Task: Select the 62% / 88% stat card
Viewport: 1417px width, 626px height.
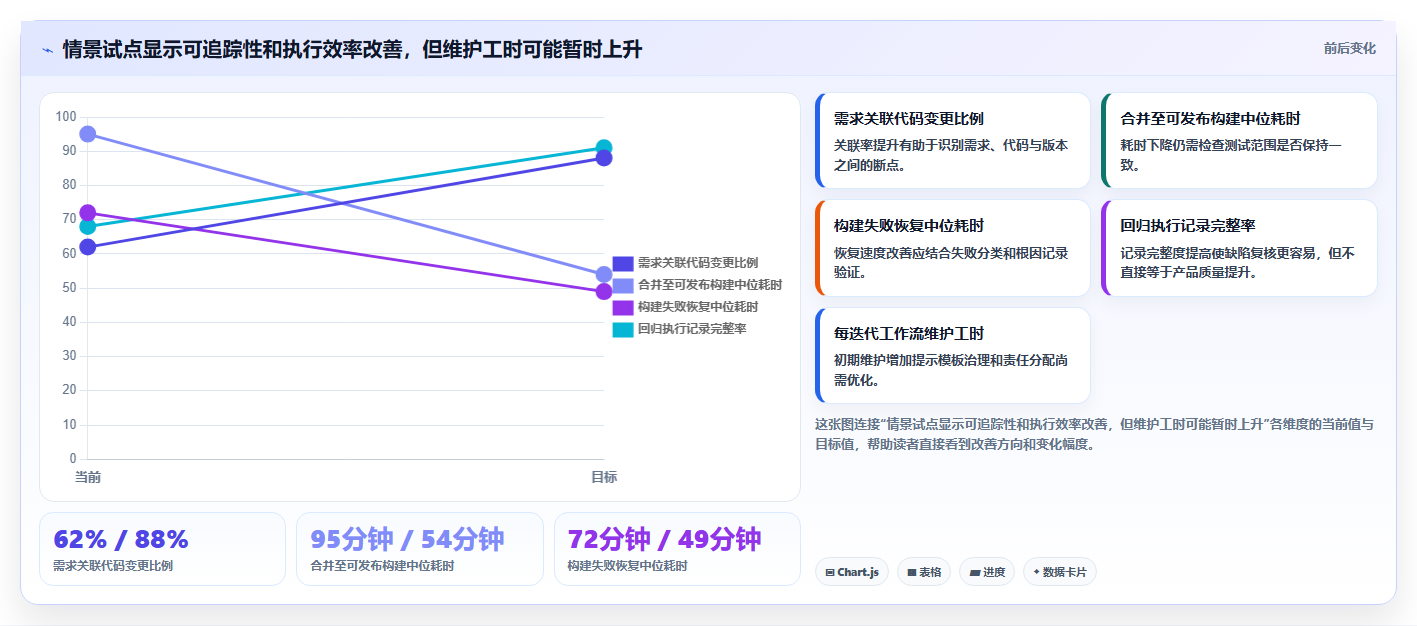Action: (x=162, y=549)
